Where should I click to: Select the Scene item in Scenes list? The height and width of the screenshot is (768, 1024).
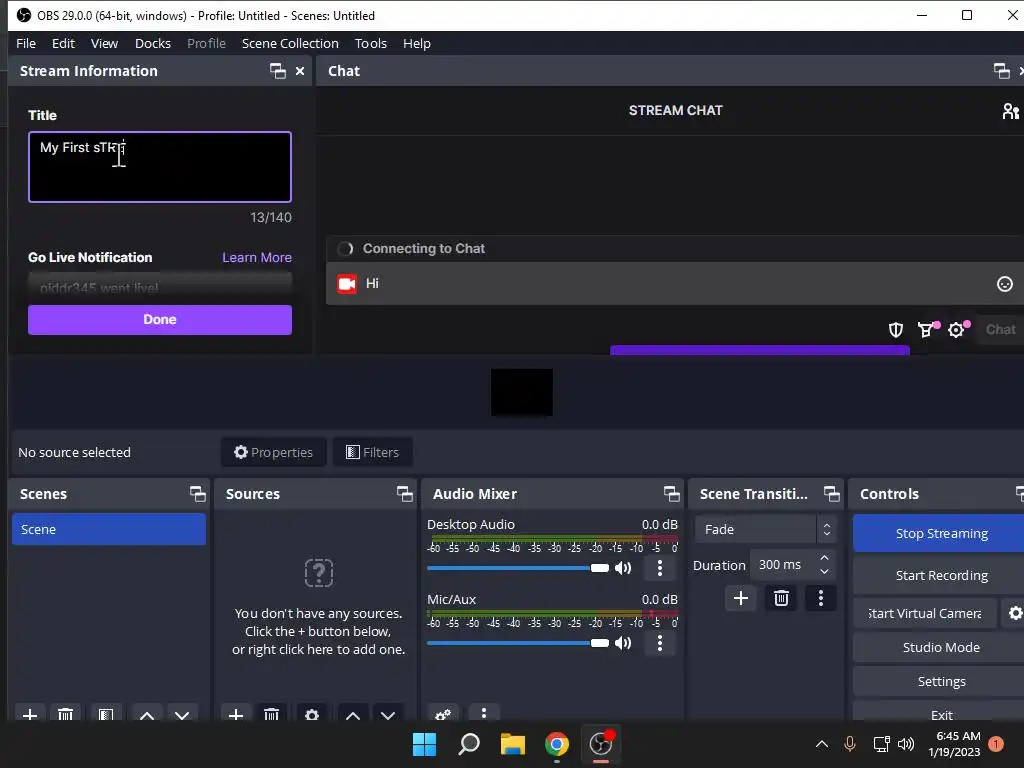(x=109, y=529)
